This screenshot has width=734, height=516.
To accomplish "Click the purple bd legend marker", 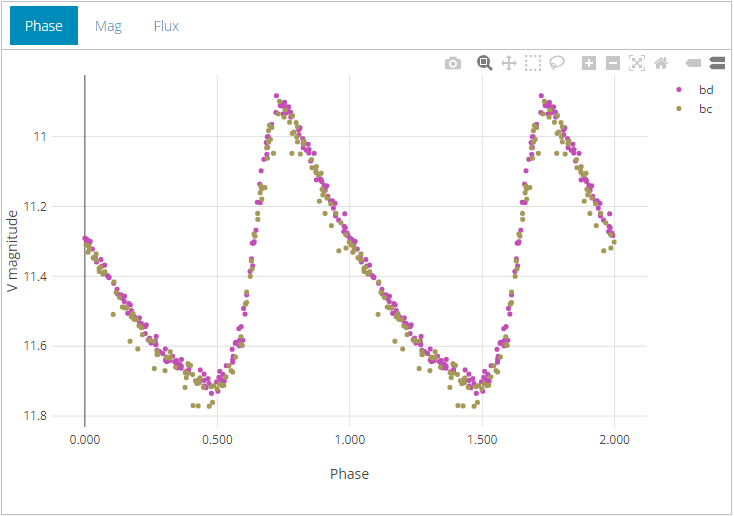I will tap(679, 89).
